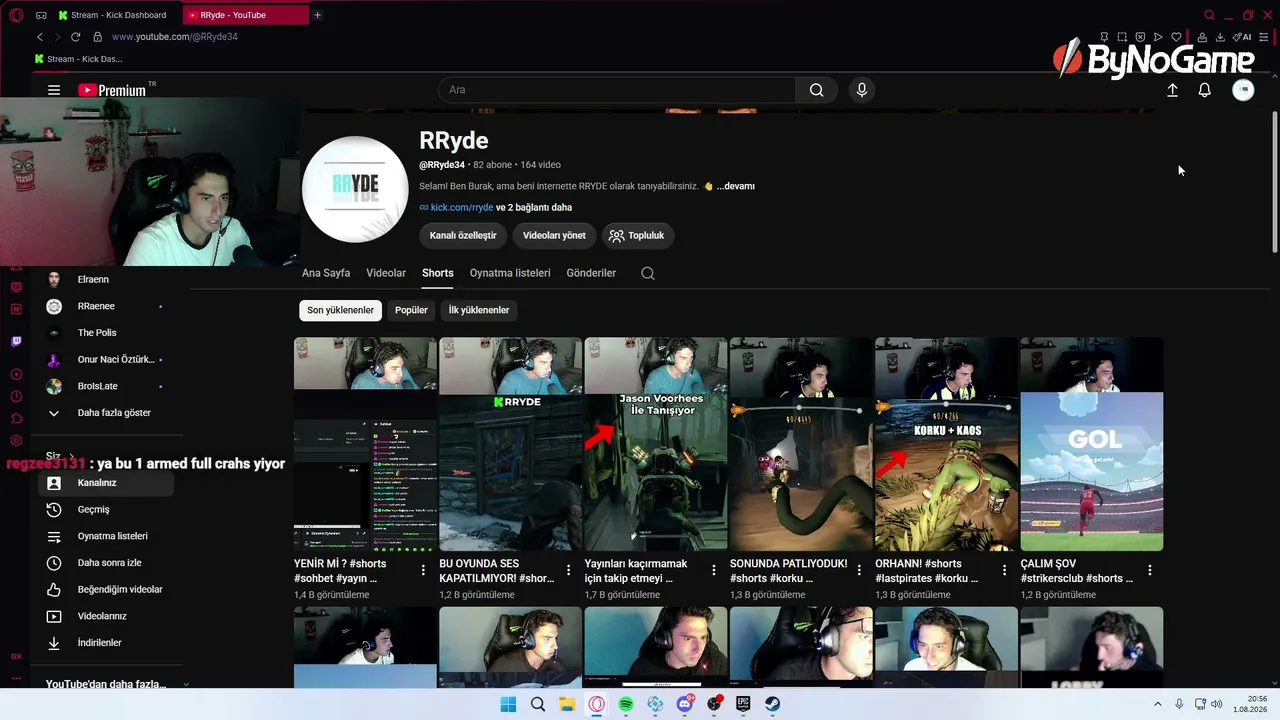Open options menu for YENİR Mİ short
This screenshot has width=1280, height=720.
pos(423,570)
